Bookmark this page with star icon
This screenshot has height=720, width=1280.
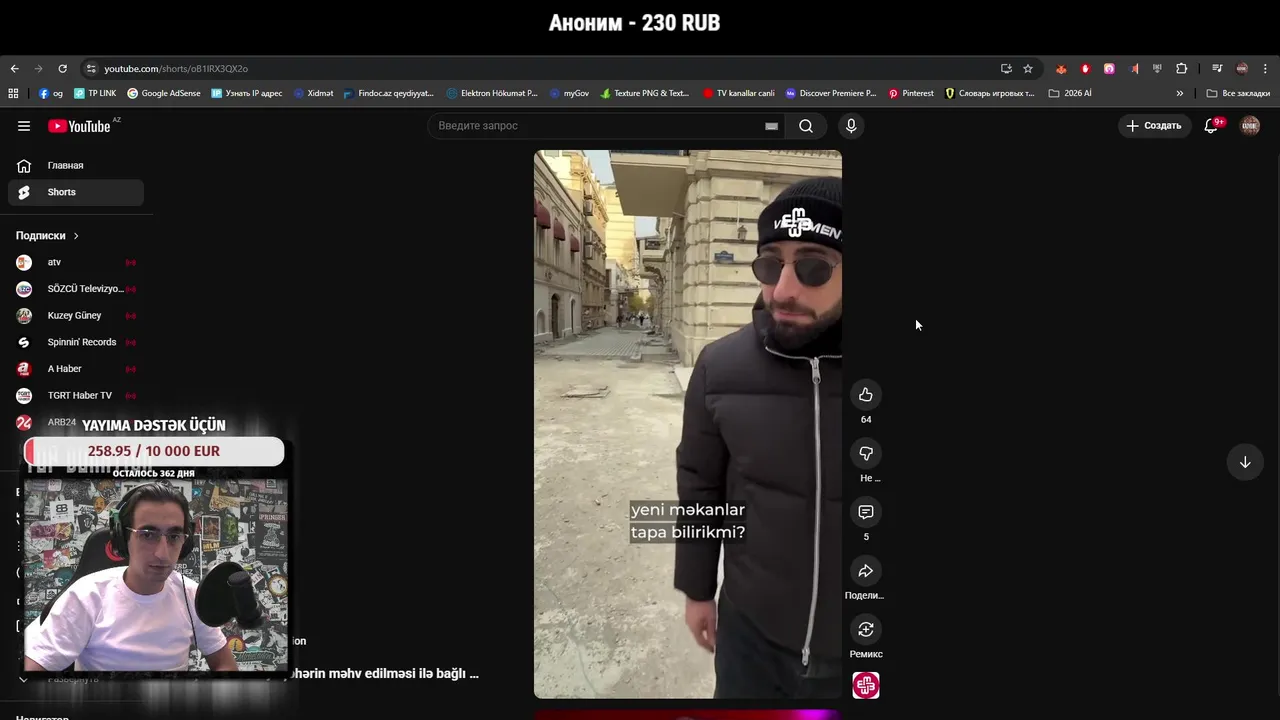[1028, 69]
